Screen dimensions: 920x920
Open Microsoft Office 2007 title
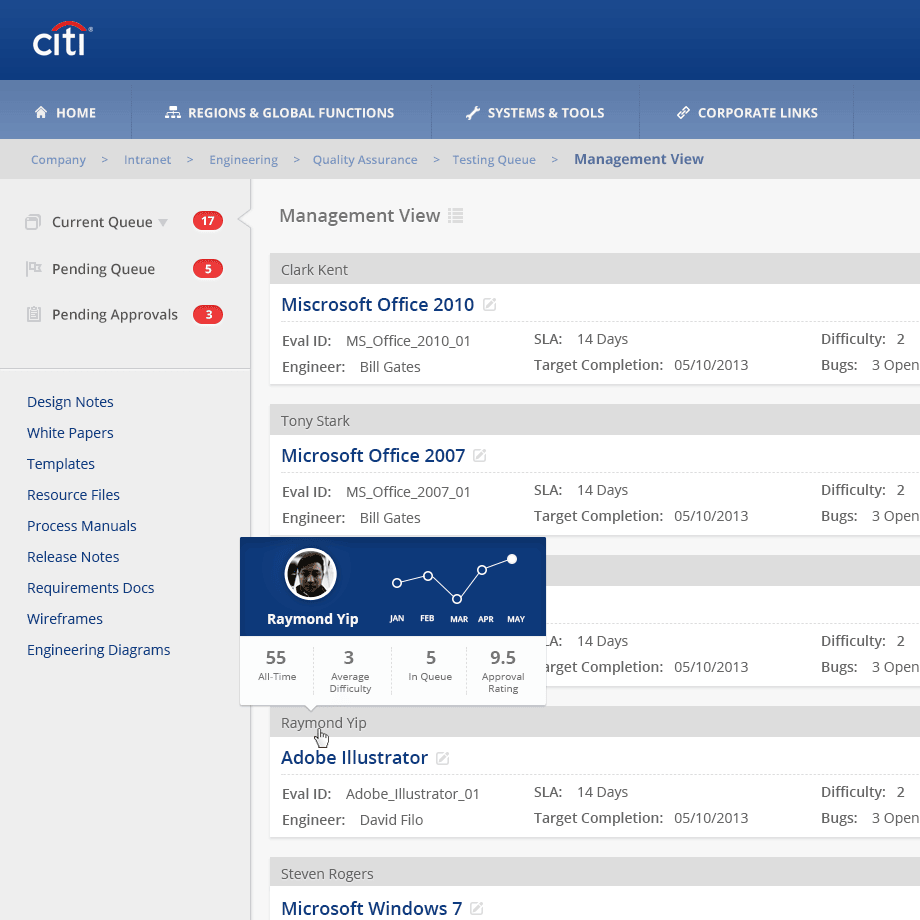point(373,455)
